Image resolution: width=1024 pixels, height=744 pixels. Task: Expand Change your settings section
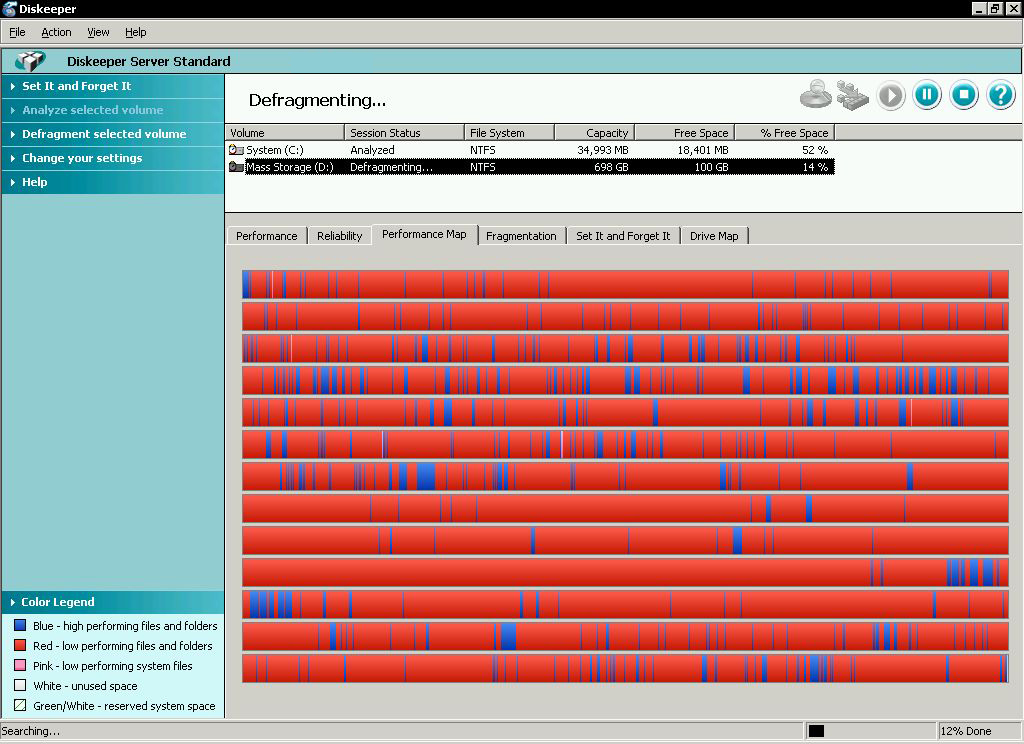point(113,158)
